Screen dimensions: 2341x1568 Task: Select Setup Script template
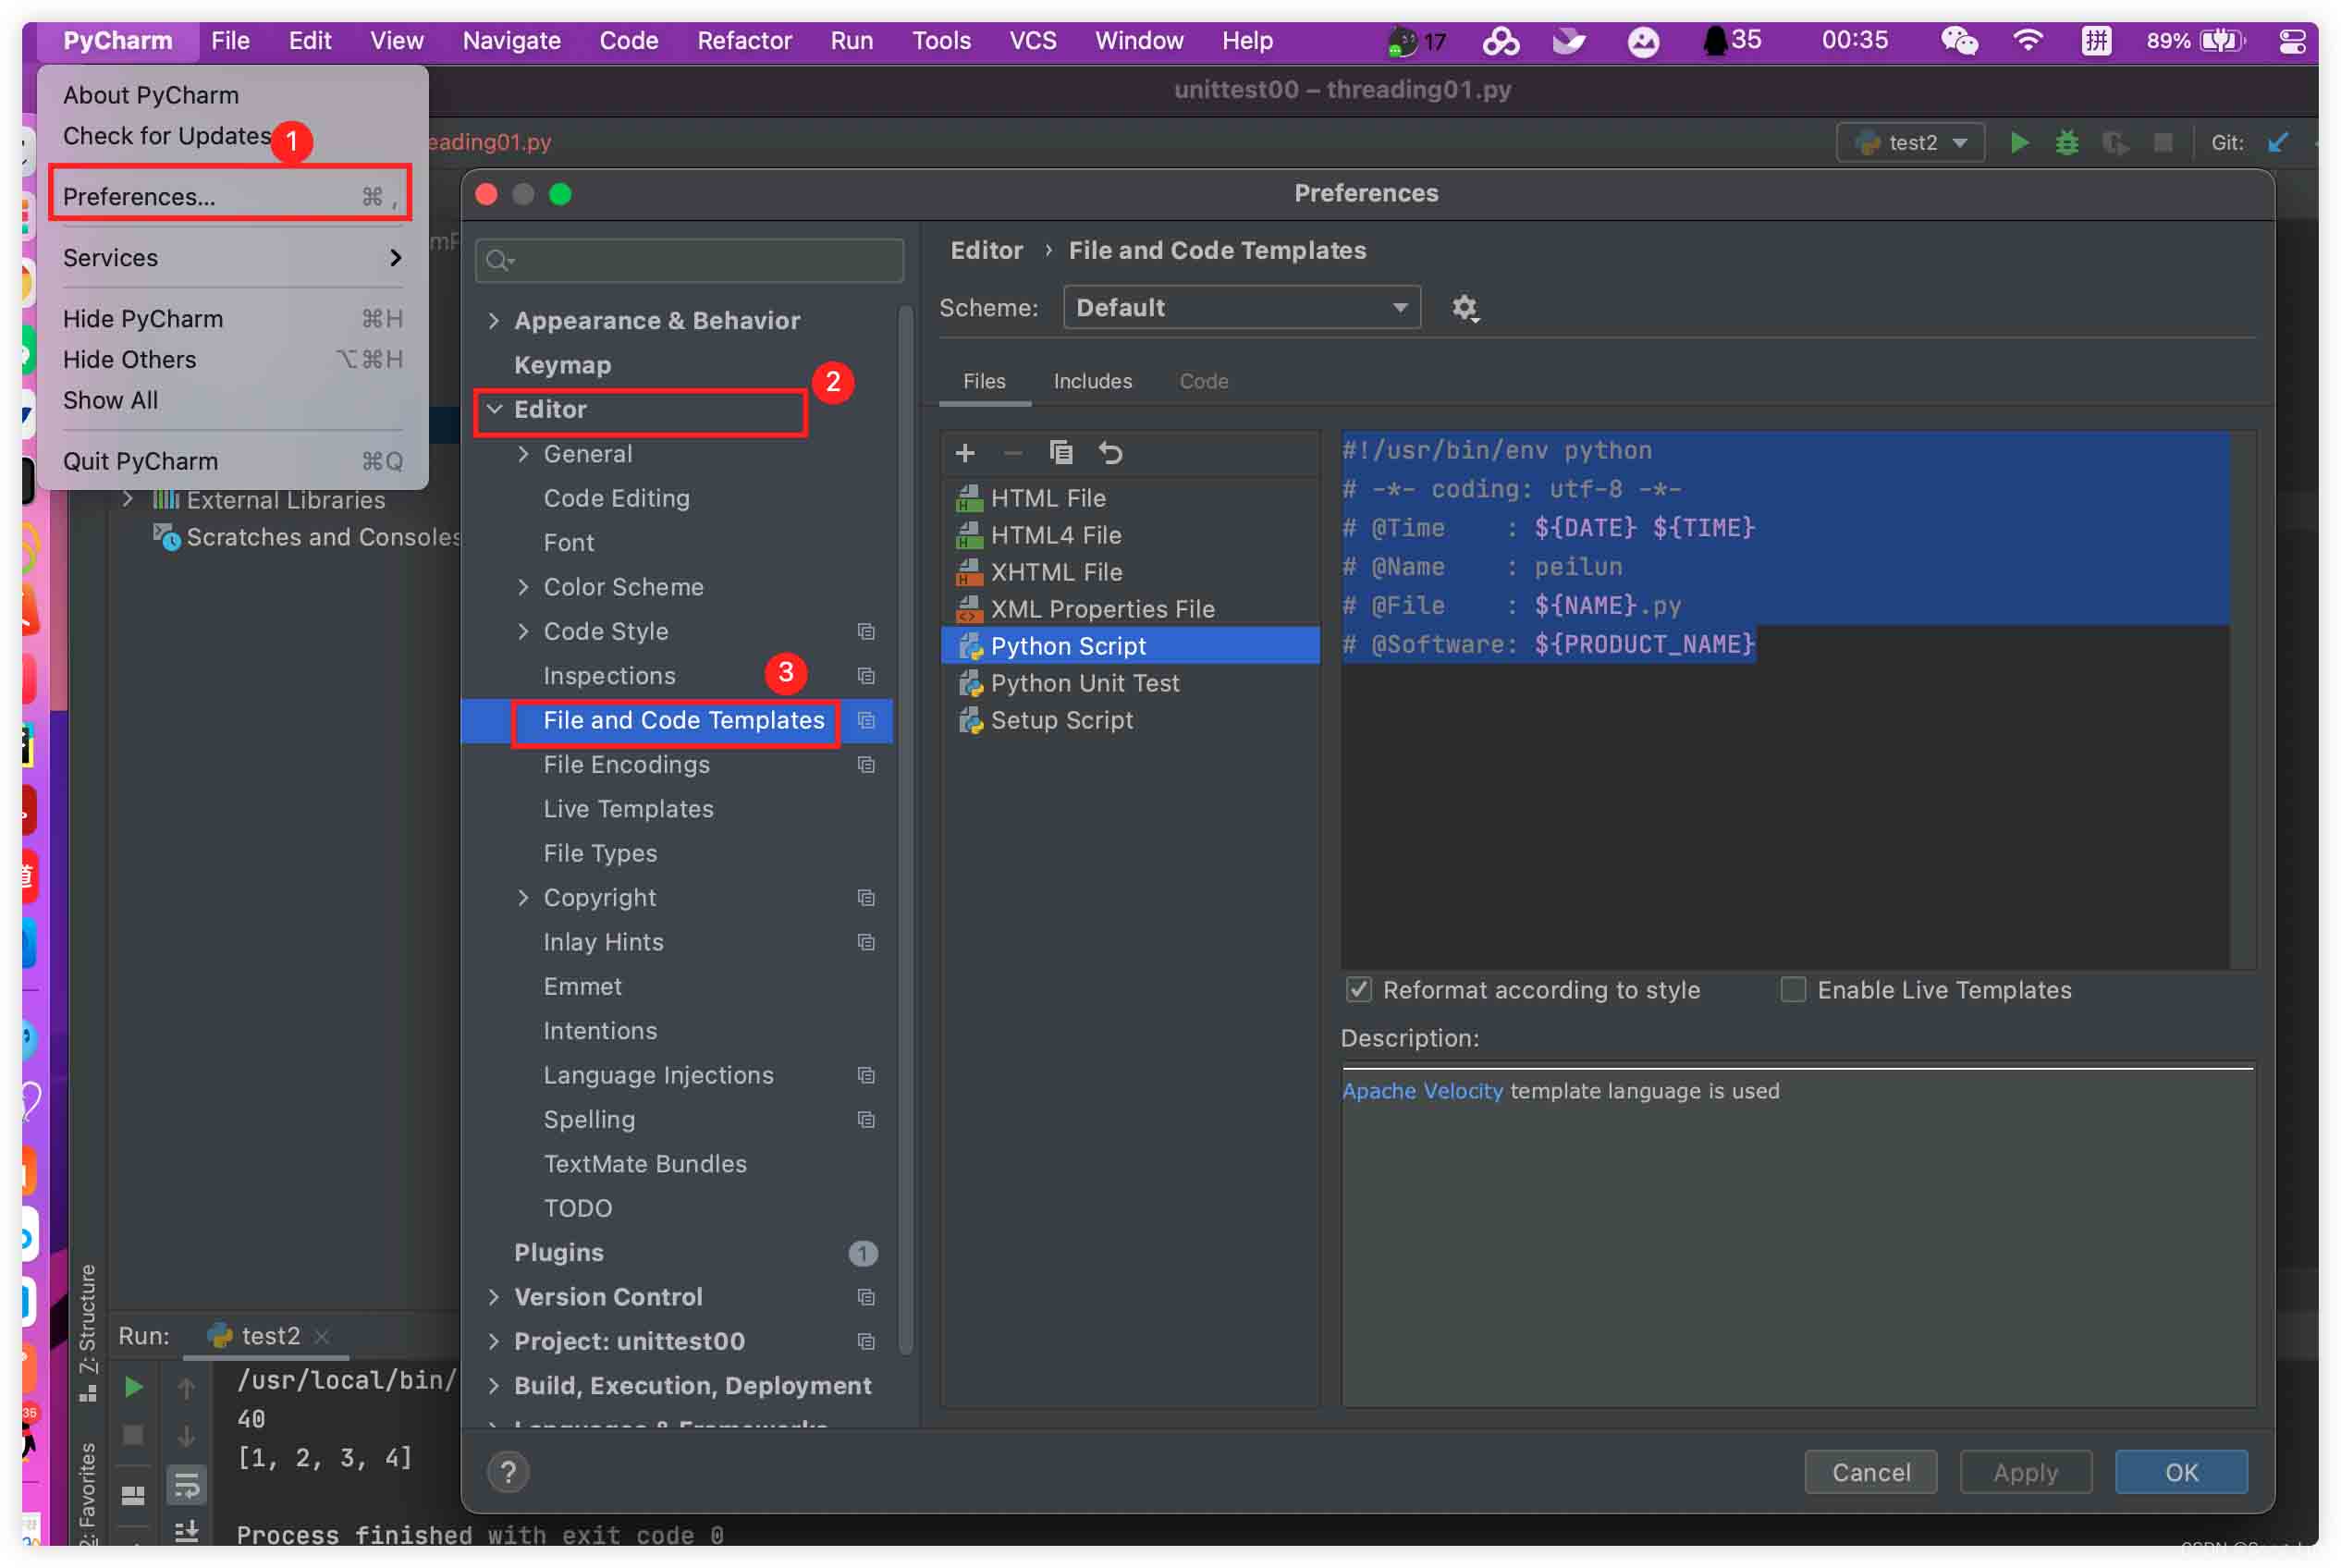coord(1131,720)
